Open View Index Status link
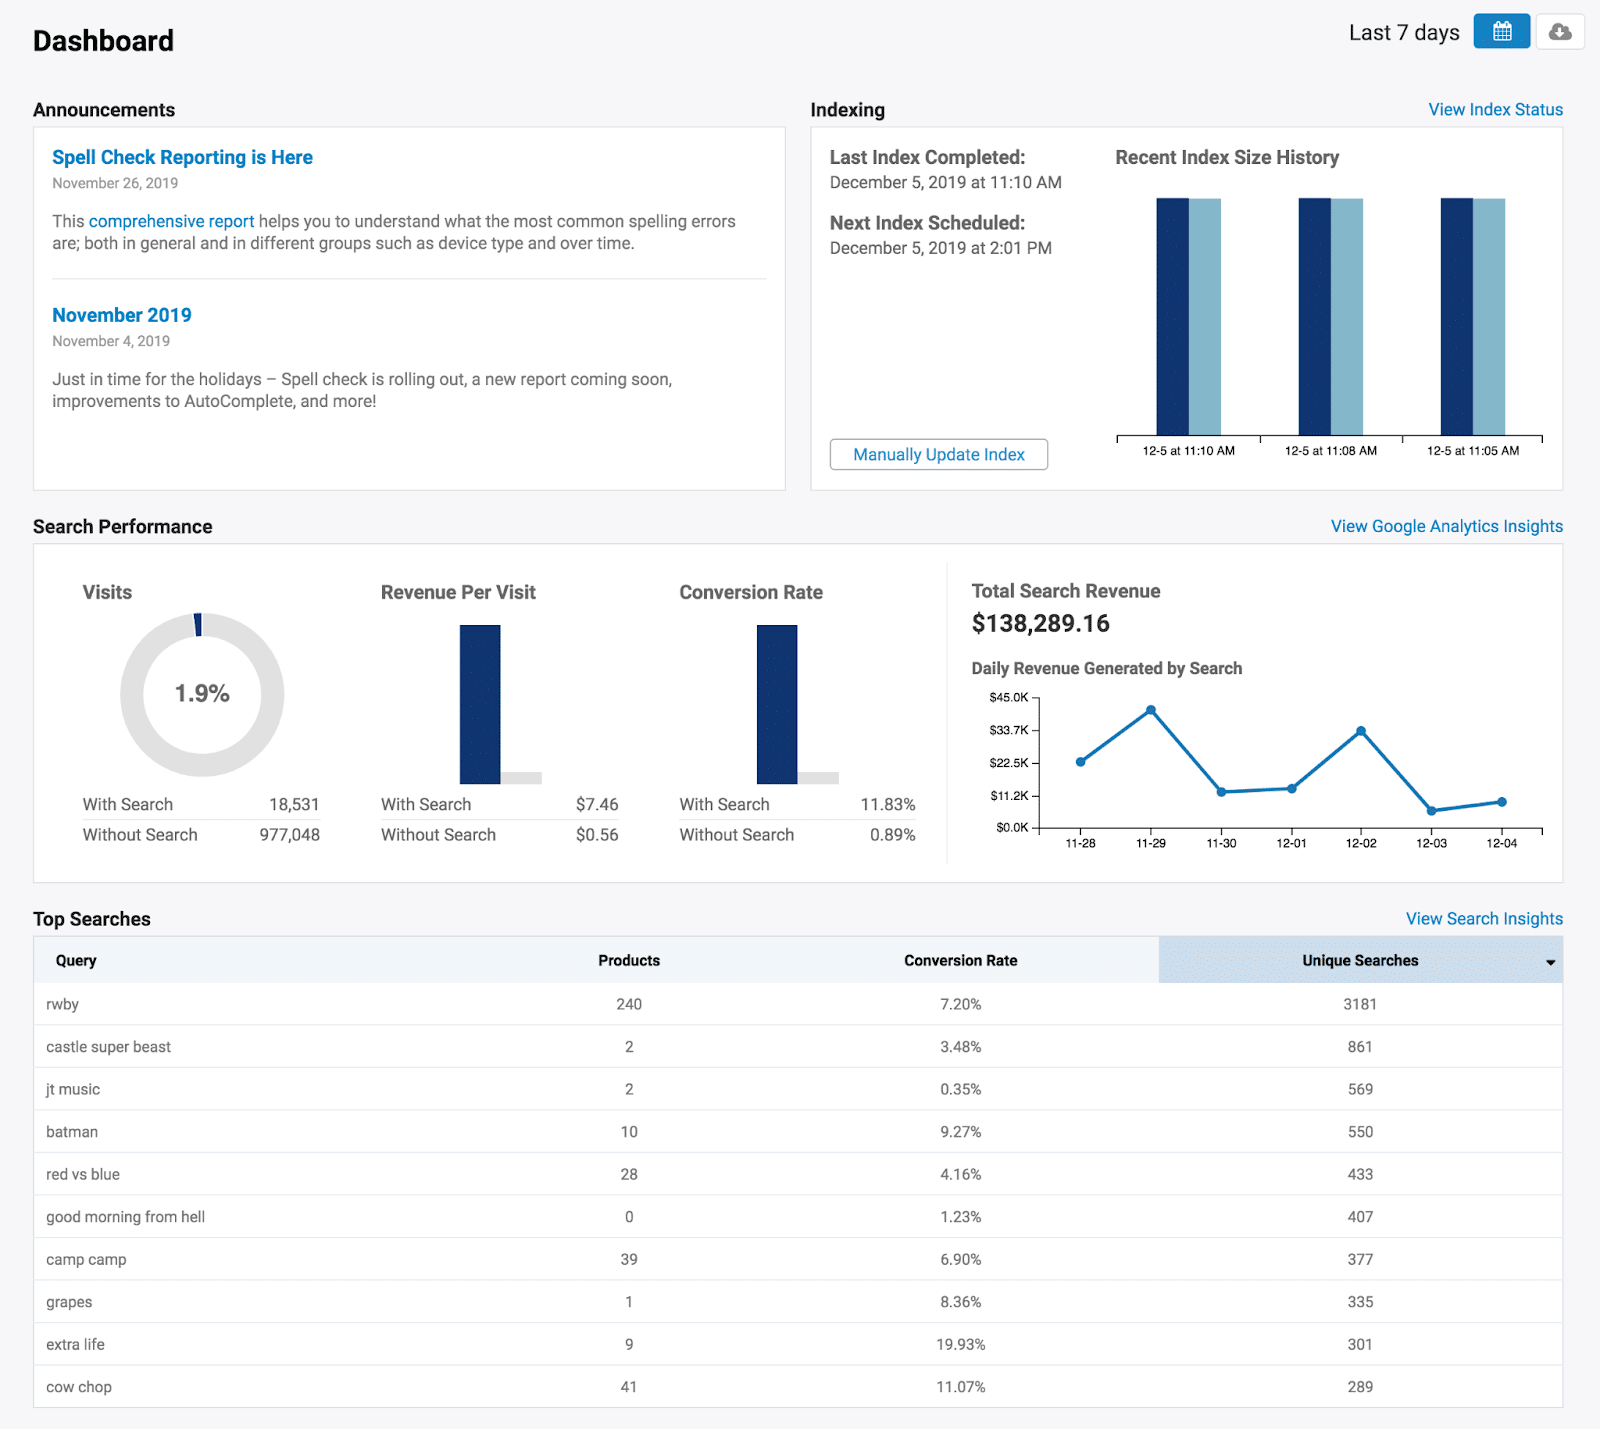 pyautogui.click(x=1495, y=110)
